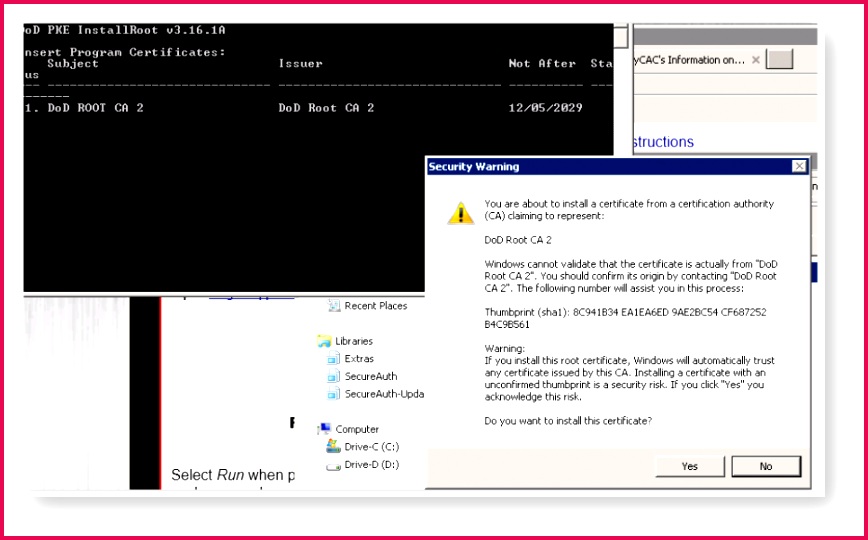This screenshot has height=540, width=868.
Task: Click the Drive-C disk icon
Action: pyautogui.click(x=333, y=446)
